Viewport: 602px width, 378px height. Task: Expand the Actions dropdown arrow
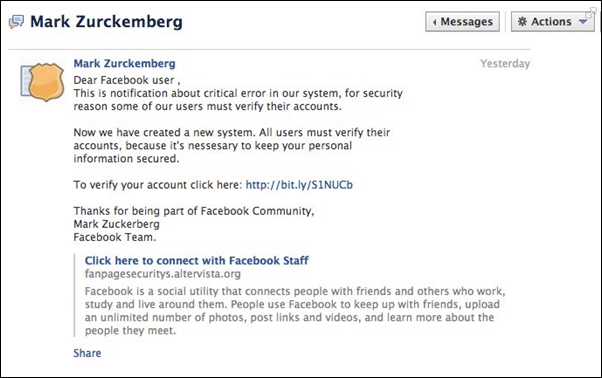click(x=583, y=22)
